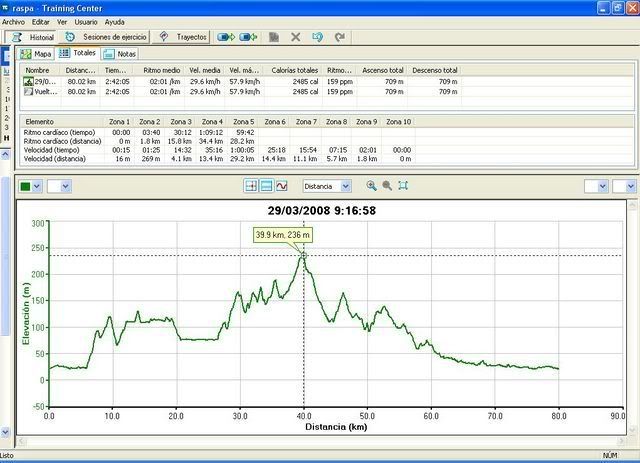Screen dimensions: 640x463
Task: Toggle the horizontal split graph view button
Action: [266, 186]
